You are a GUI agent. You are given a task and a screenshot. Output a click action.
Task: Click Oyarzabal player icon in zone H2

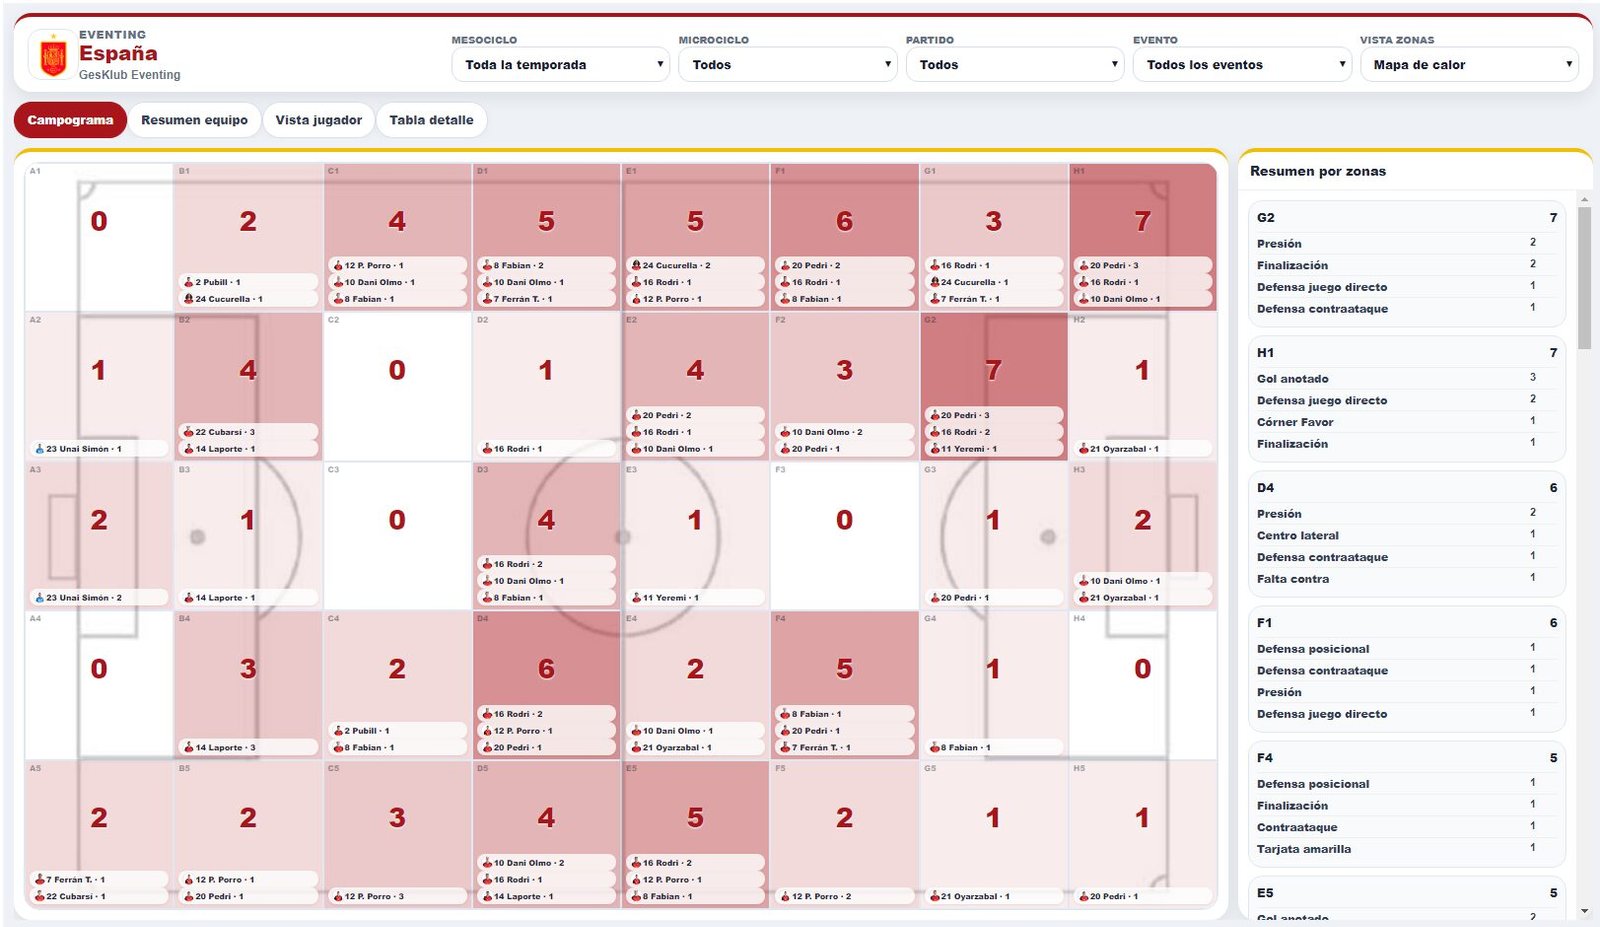click(x=1083, y=449)
